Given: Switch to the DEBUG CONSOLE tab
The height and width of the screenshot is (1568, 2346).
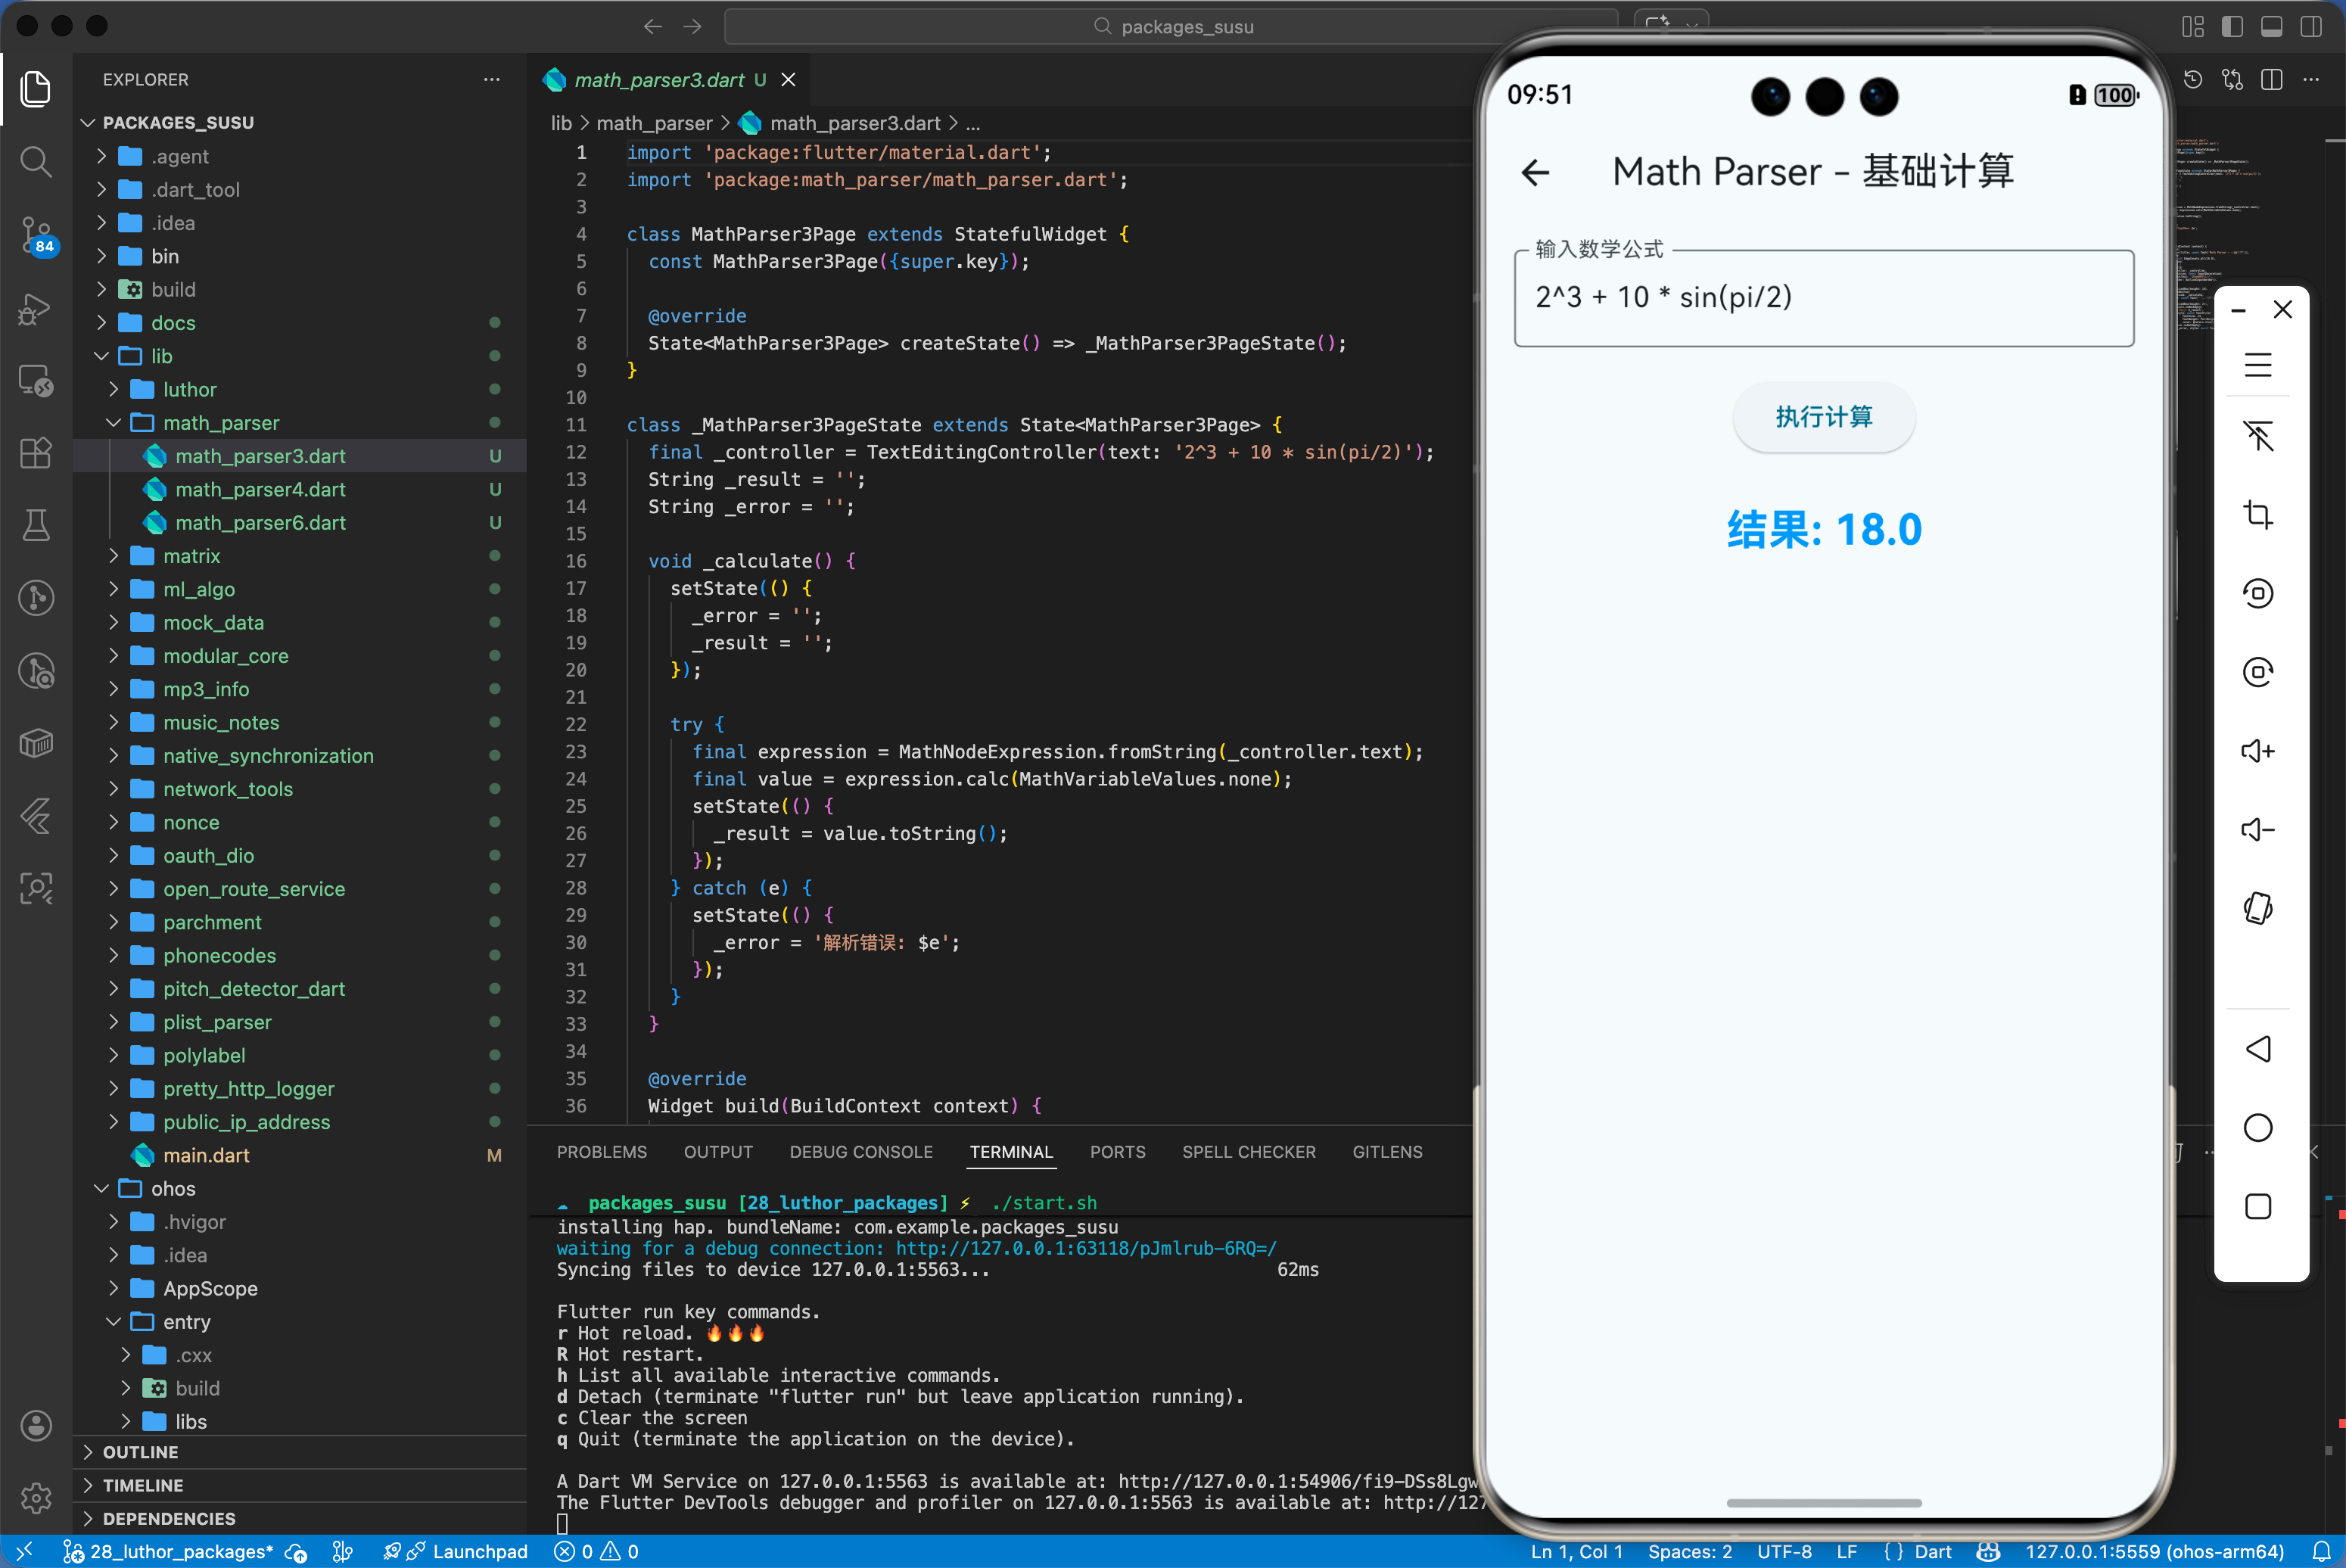Looking at the screenshot, I should pyautogui.click(x=860, y=1152).
